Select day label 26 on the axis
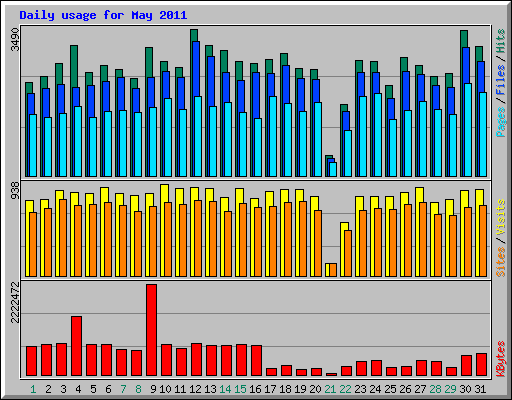Viewport: 512px width, 400px height. click(405, 389)
